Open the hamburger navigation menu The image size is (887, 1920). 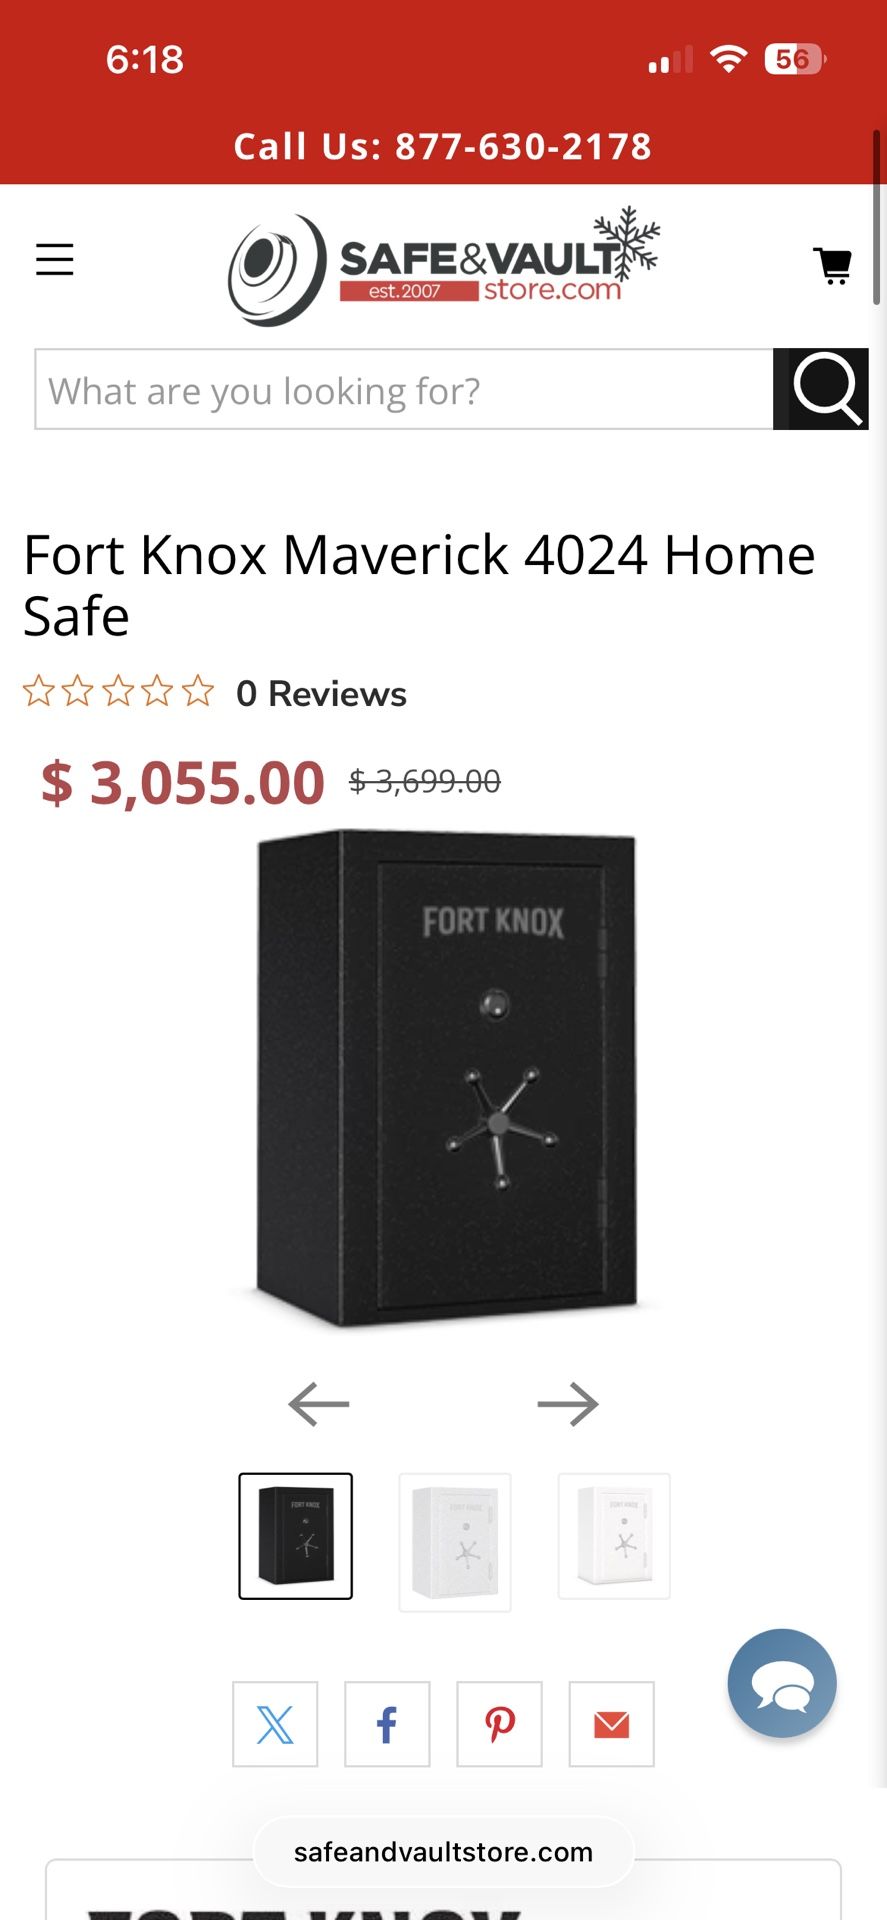[55, 260]
